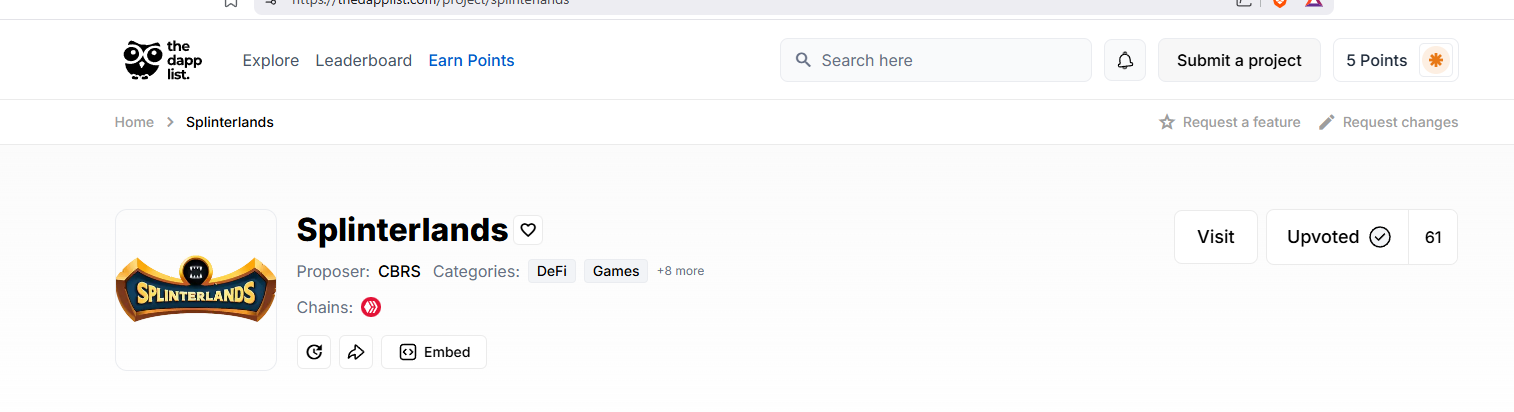Click the Splinterlands project title

[x=403, y=231]
